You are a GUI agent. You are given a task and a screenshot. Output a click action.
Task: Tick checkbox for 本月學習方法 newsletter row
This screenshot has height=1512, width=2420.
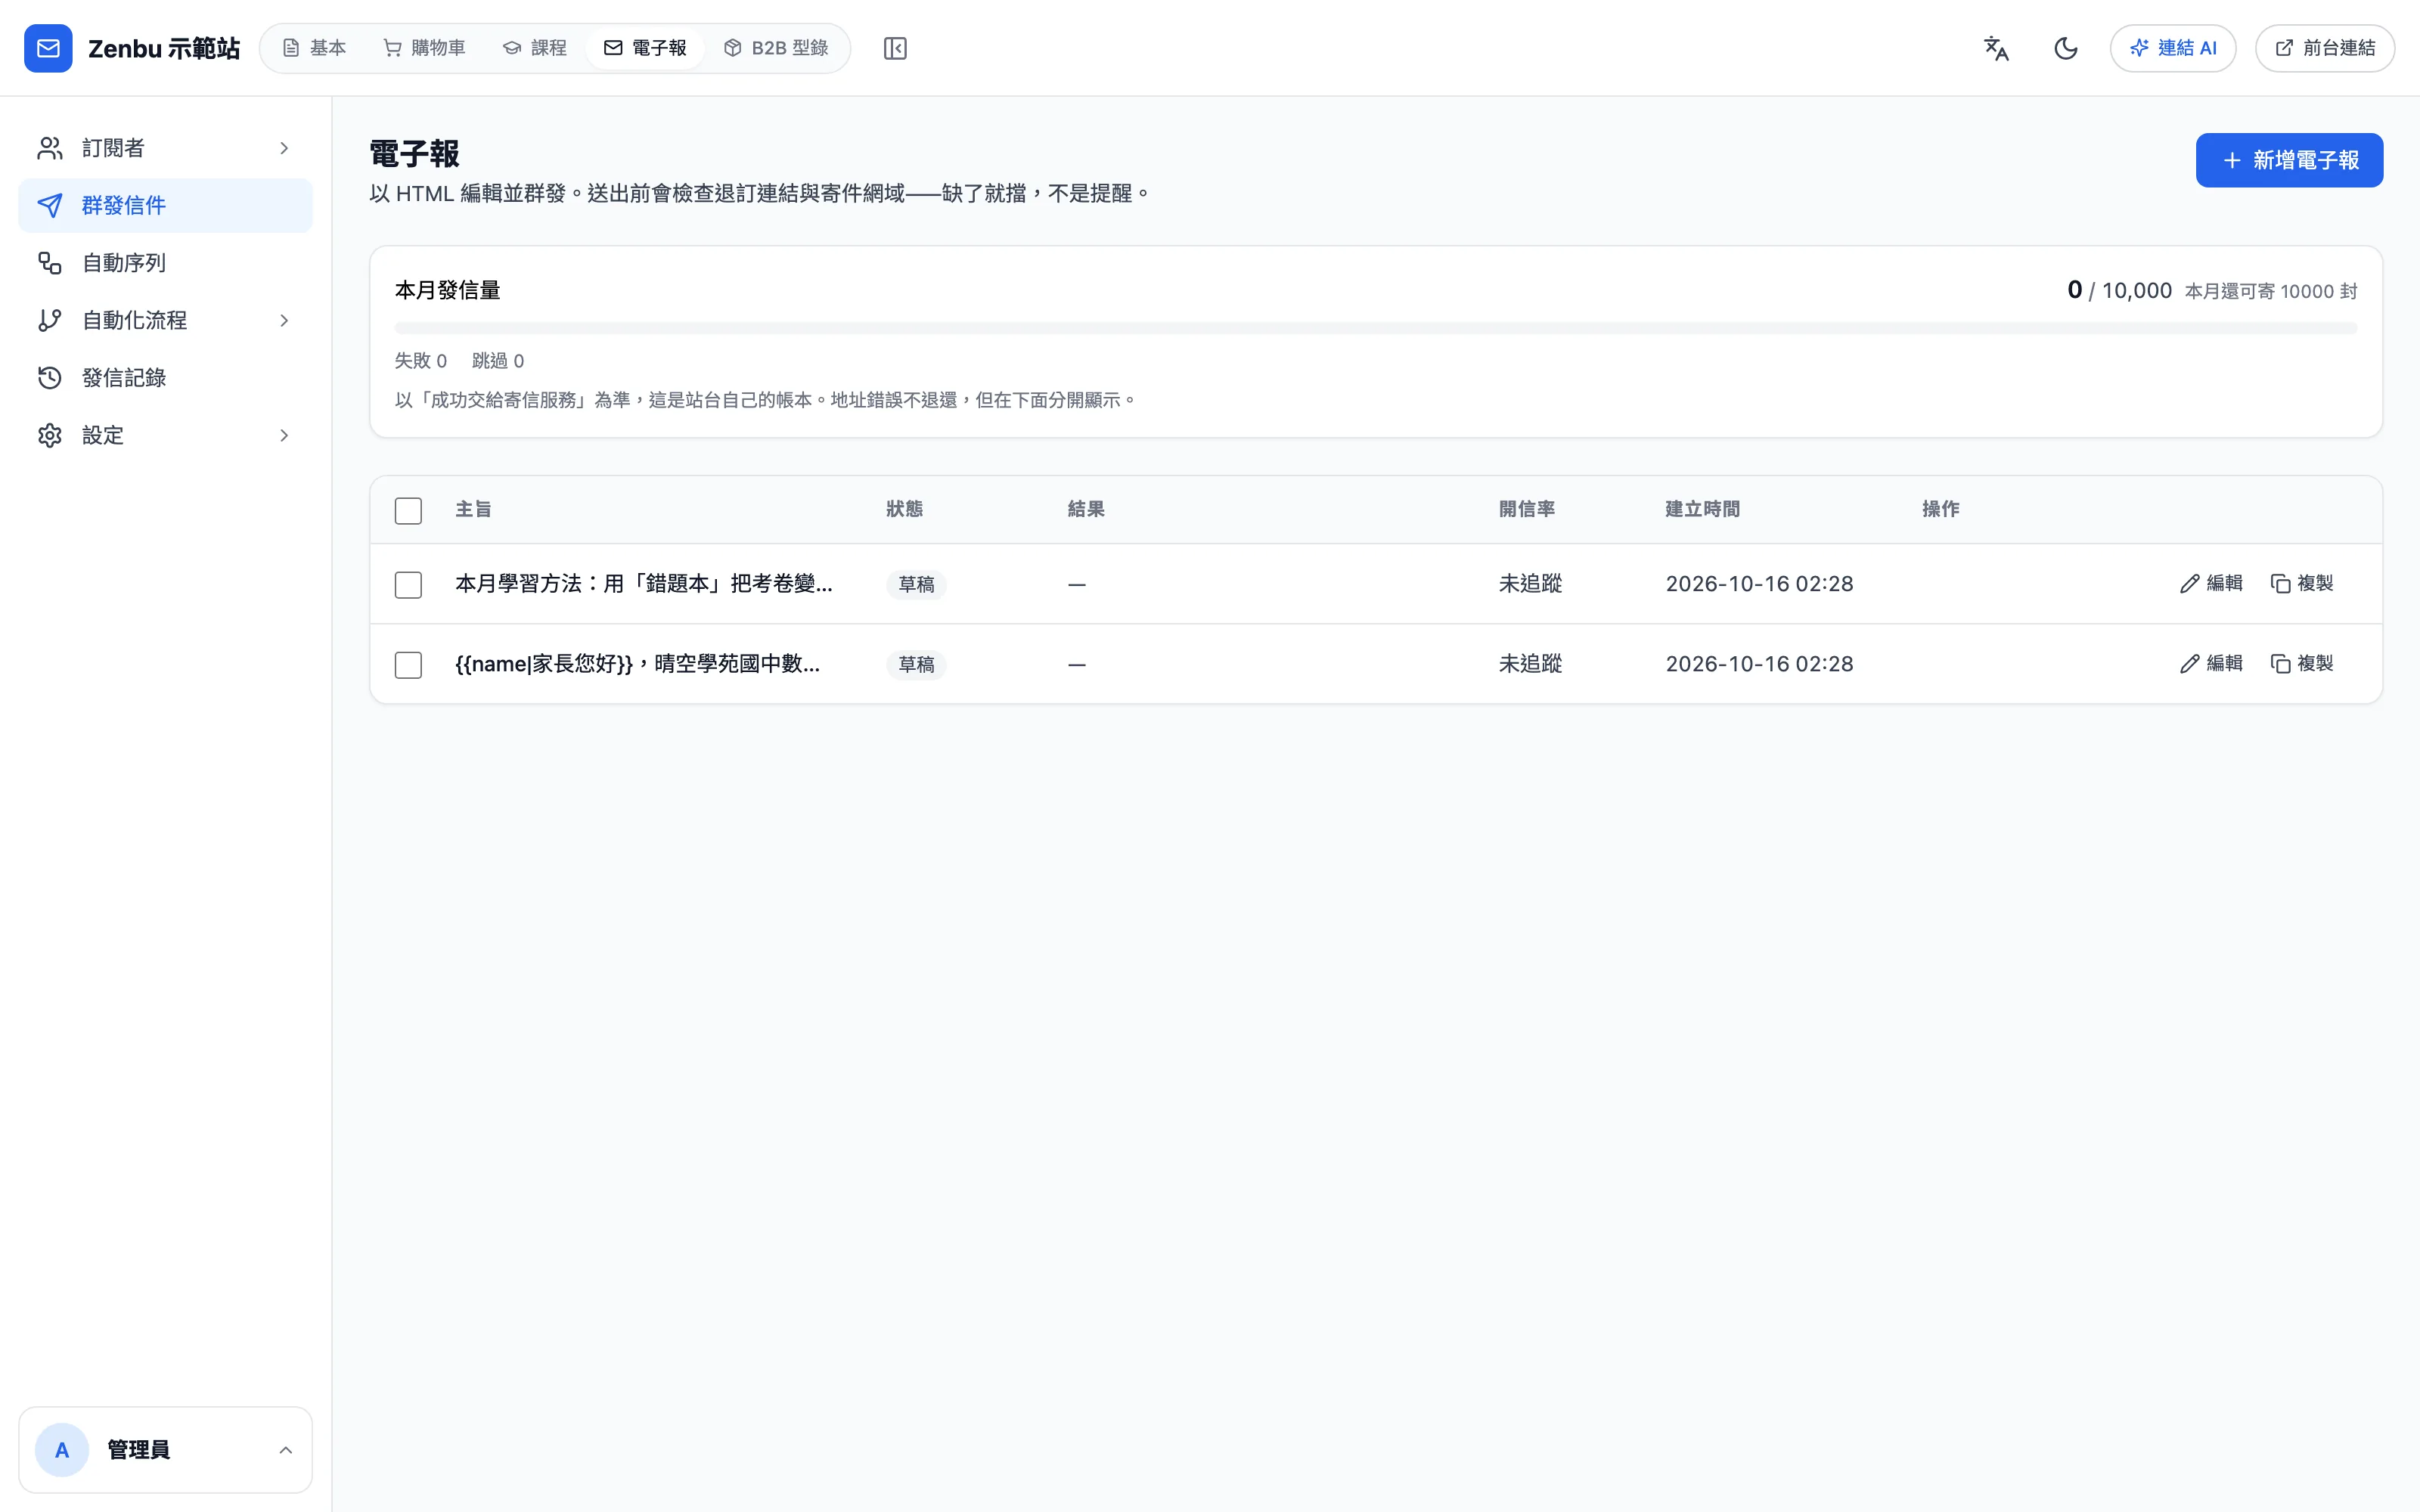(x=408, y=584)
